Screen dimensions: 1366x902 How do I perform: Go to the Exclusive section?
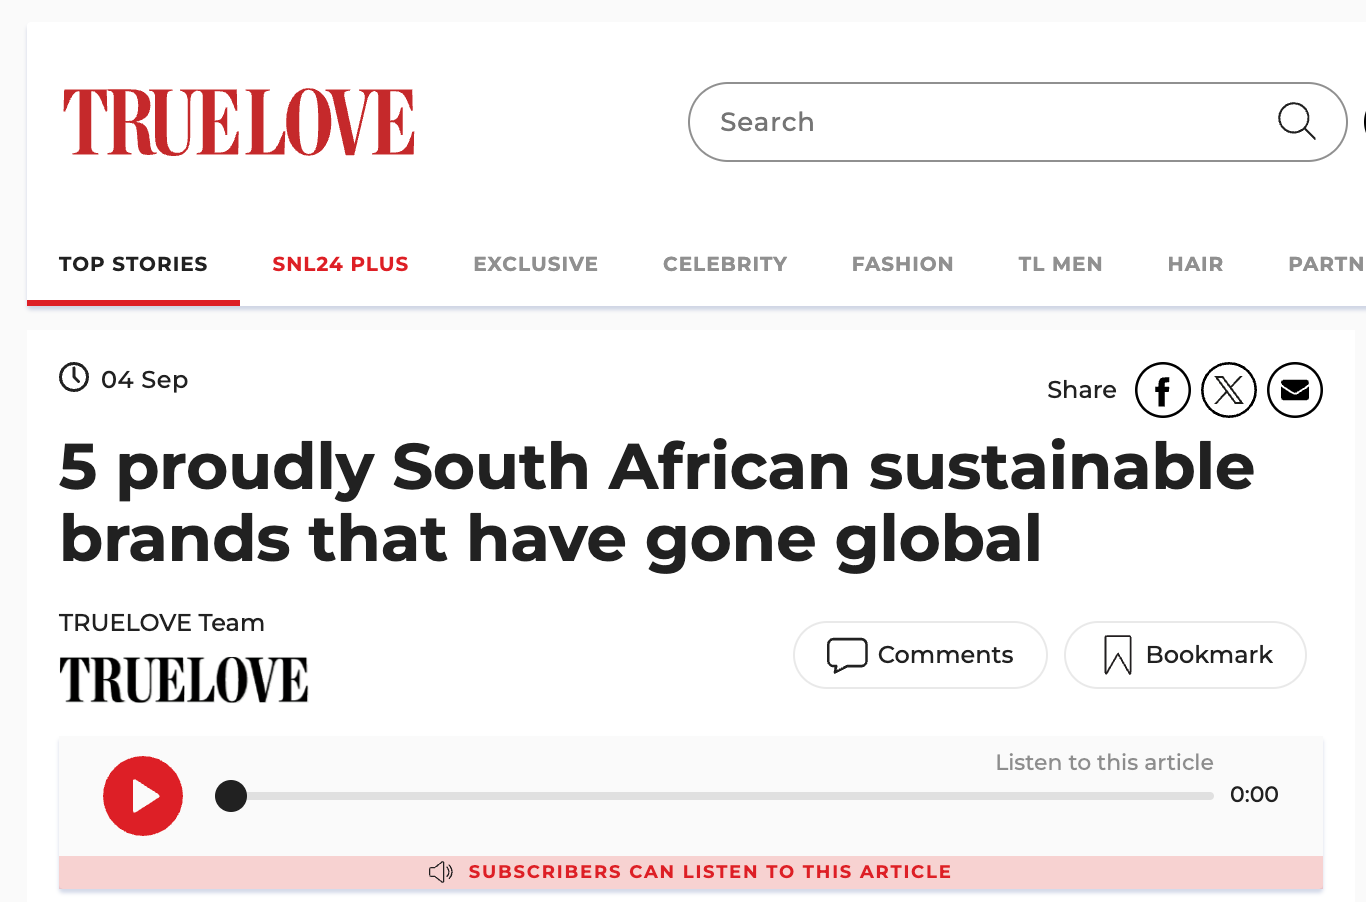click(535, 264)
